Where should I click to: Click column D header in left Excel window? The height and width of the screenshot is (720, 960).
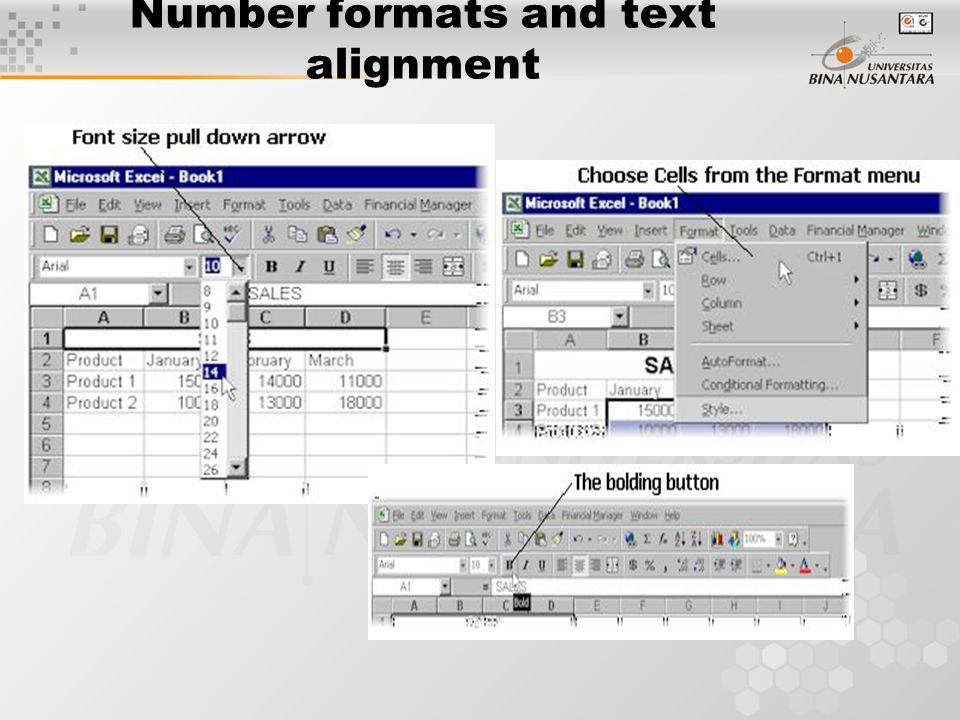pos(345,317)
